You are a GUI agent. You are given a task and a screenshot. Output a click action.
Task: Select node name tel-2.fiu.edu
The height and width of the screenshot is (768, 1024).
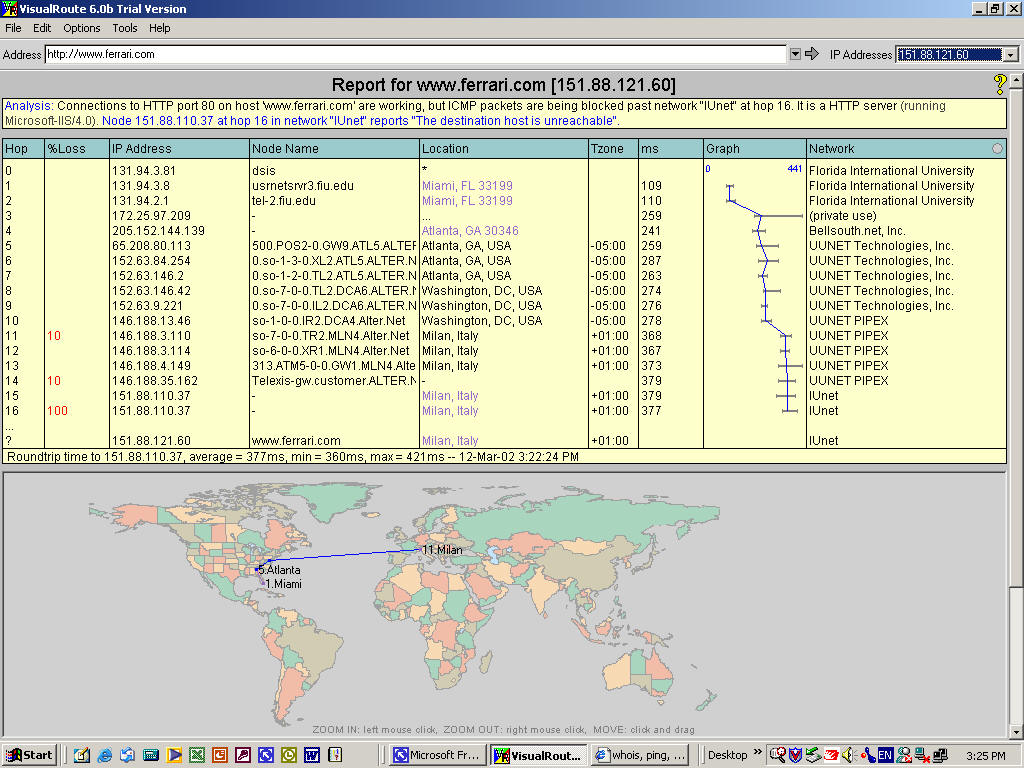click(283, 200)
